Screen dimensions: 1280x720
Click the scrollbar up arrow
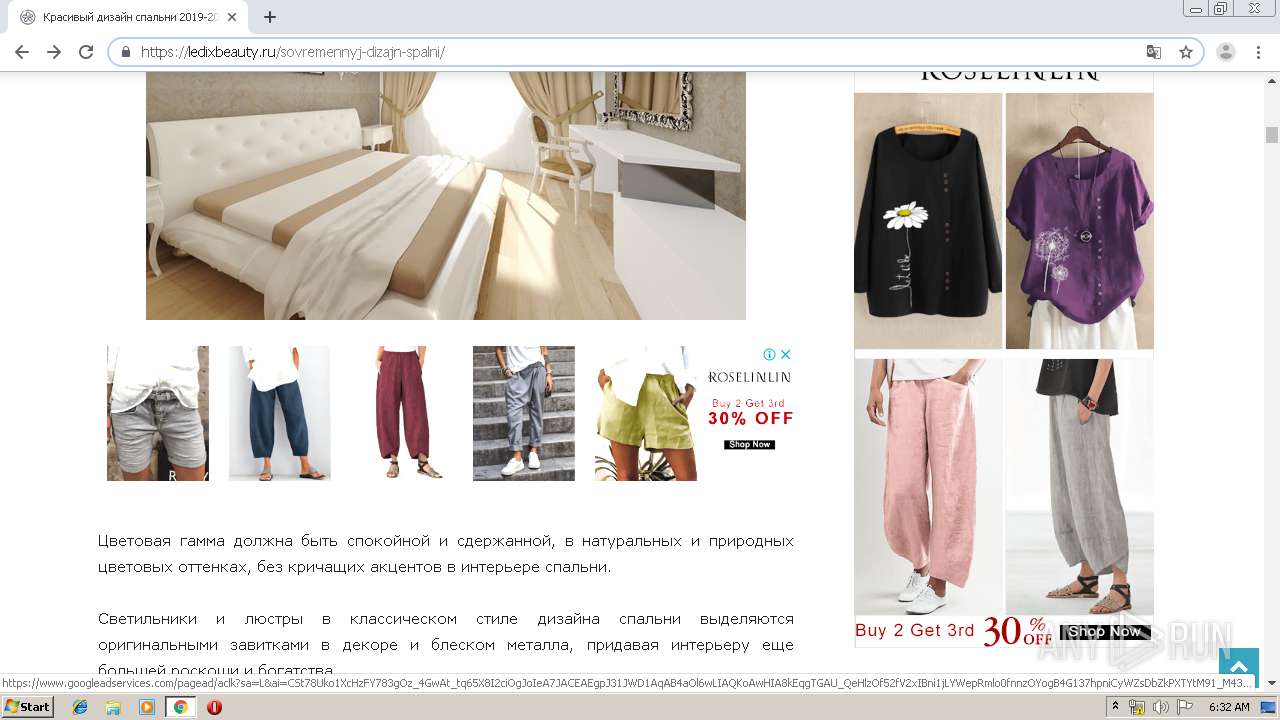pos(1272,79)
